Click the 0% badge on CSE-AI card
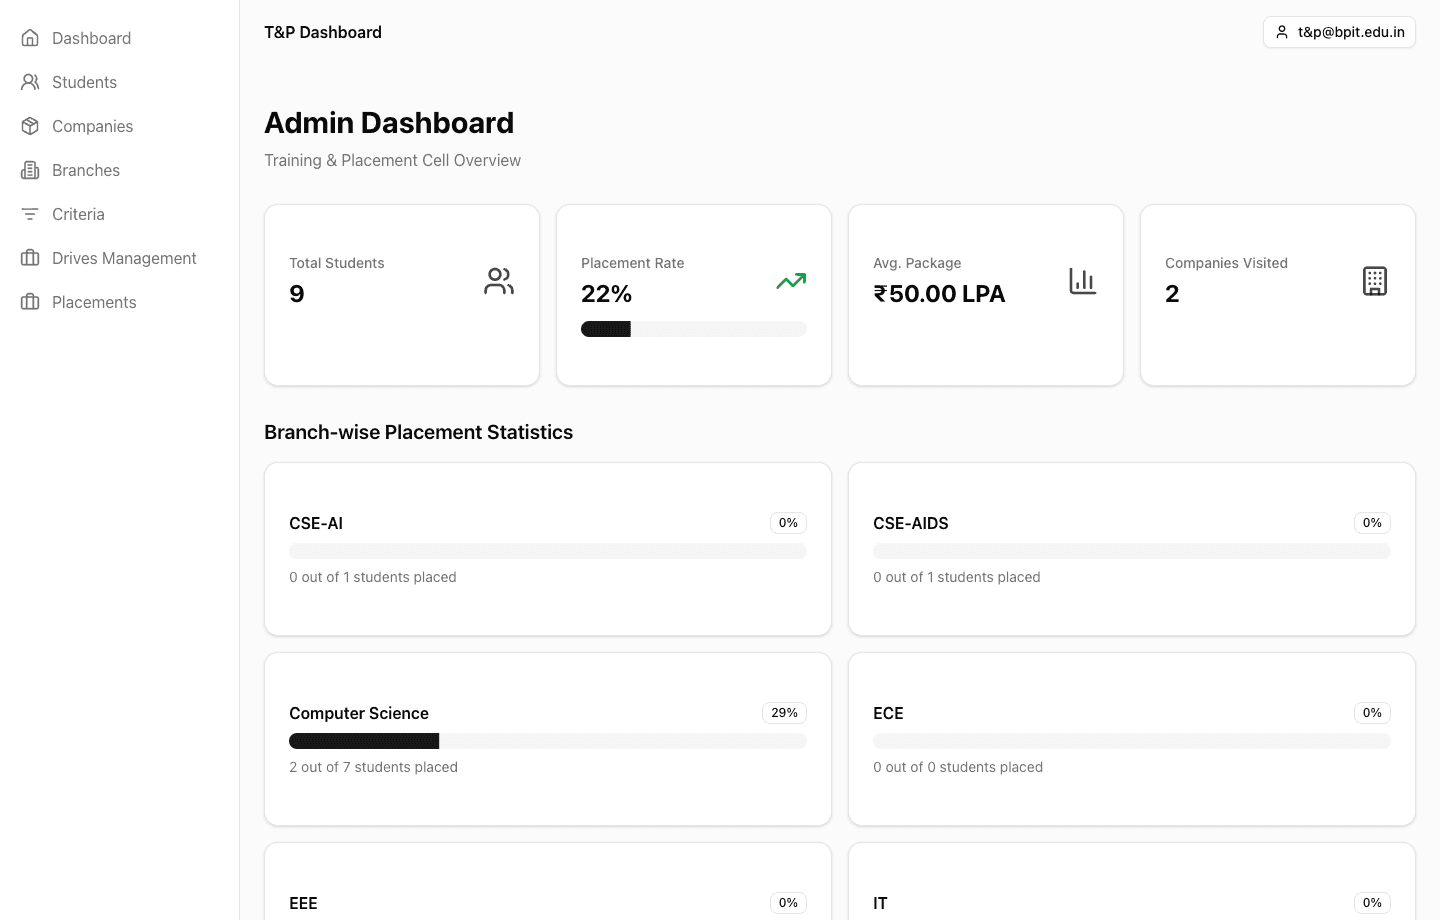Viewport: 1440px width, 920px height. point(789,523)
